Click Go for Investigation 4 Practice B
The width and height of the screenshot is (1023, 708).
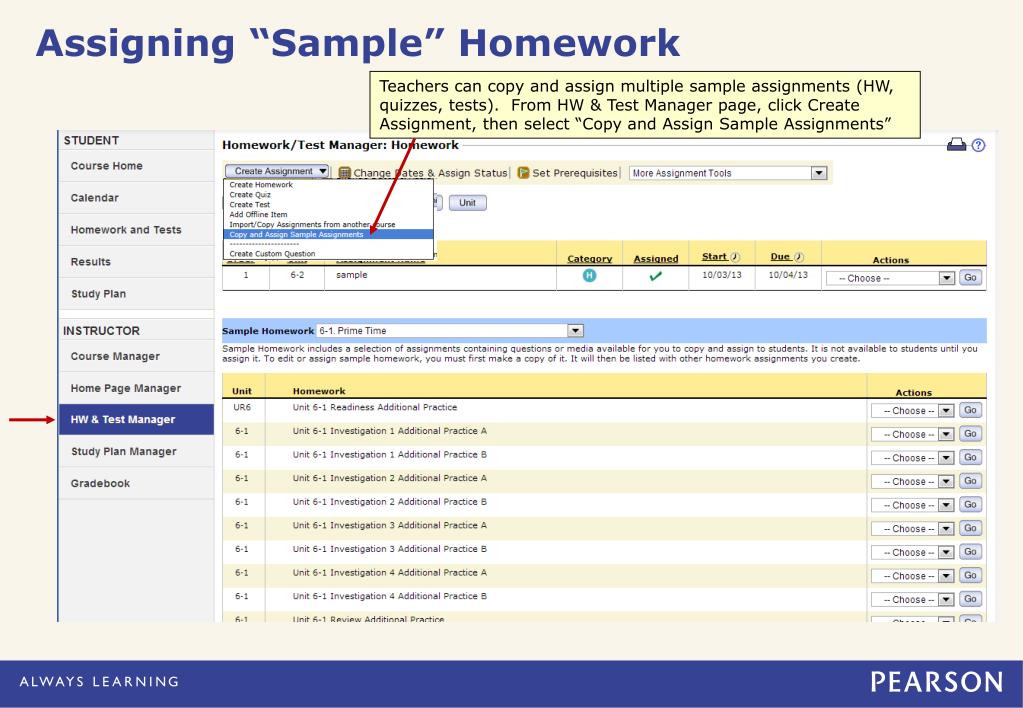click(970, 599)
